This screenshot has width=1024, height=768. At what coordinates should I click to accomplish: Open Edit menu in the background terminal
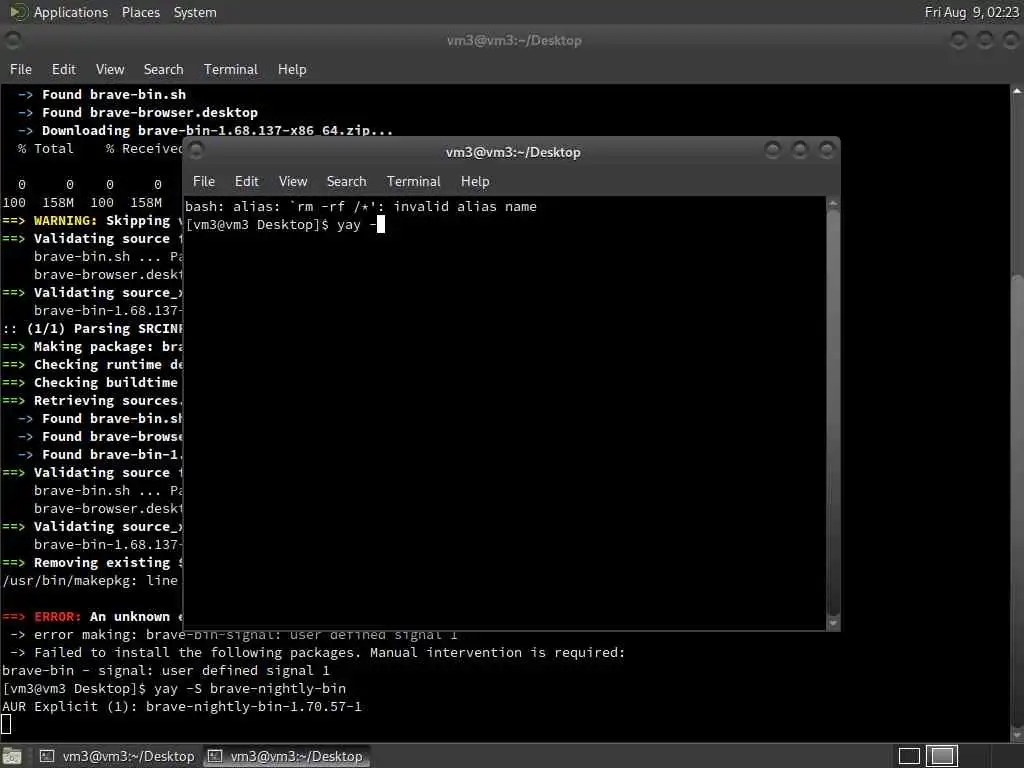click(63, 69)
